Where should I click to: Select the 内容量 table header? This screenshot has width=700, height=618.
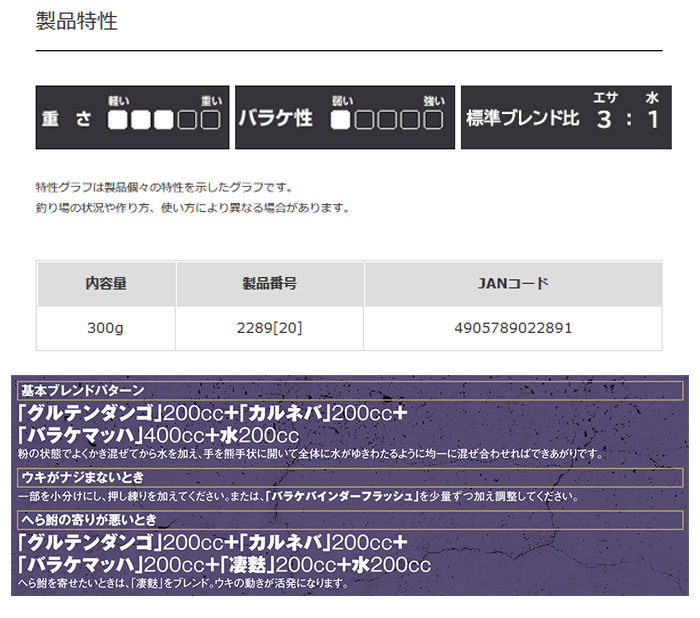106,284
